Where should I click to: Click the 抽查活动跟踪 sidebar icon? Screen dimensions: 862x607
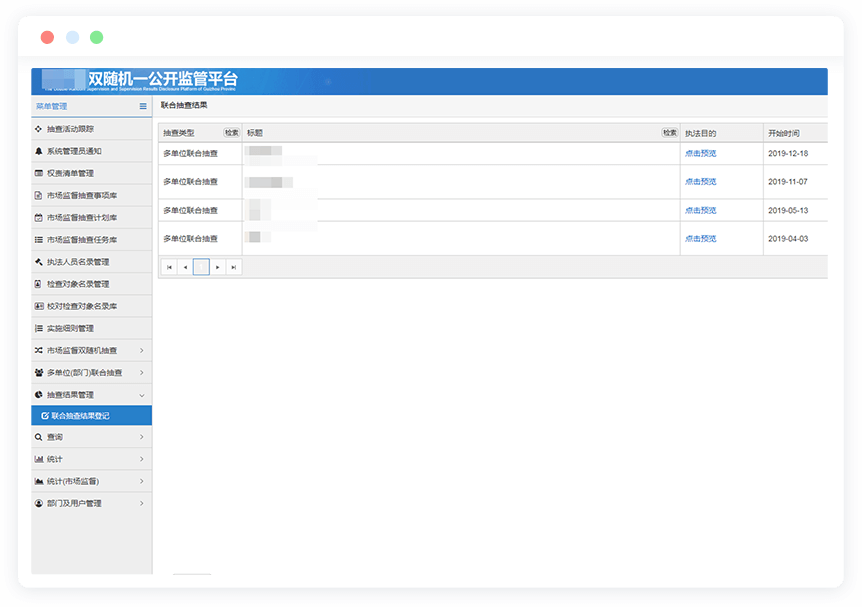click(x=39, y=129)
